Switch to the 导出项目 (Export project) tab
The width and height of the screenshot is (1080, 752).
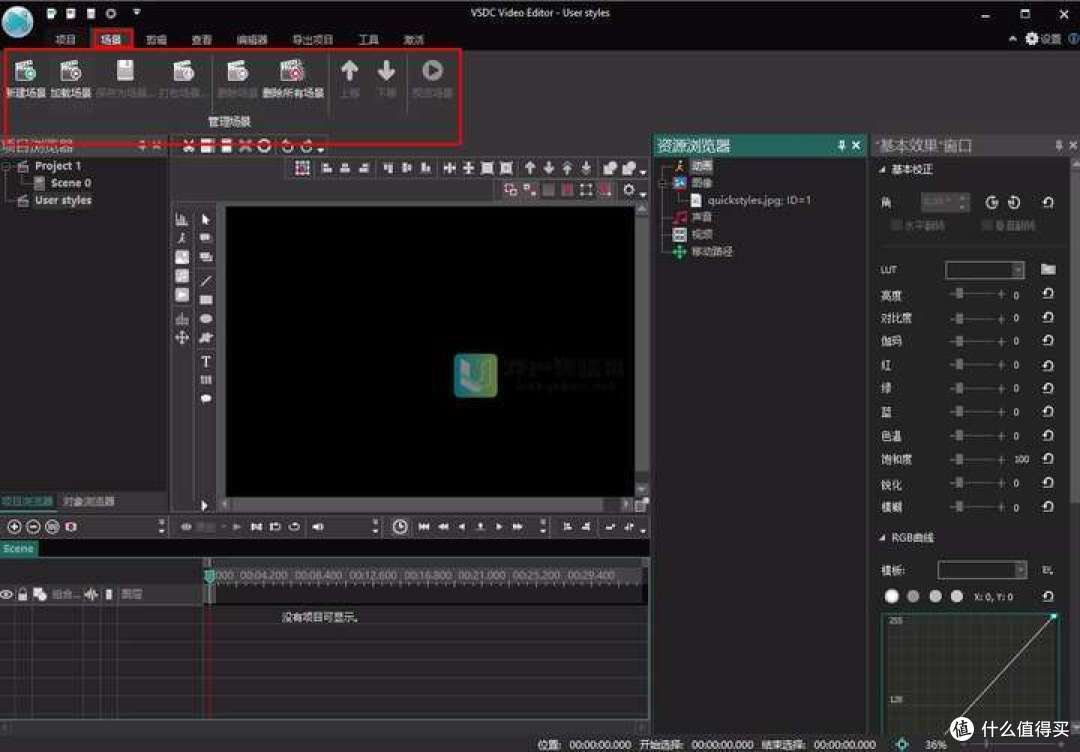click(312, 40)
